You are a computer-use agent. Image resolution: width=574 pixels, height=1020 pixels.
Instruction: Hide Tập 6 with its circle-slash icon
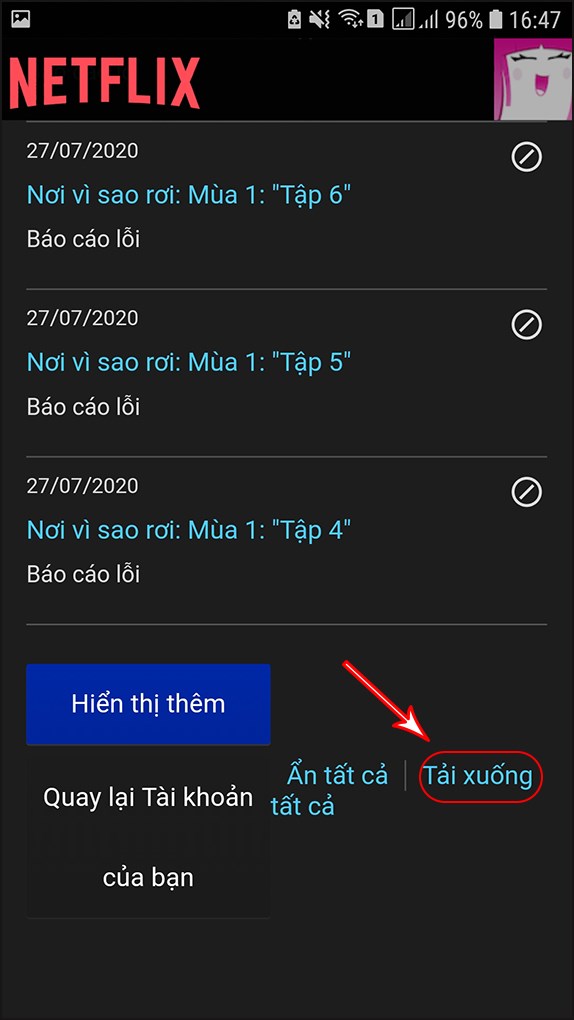pyautogui.click(x=526, y=157)
